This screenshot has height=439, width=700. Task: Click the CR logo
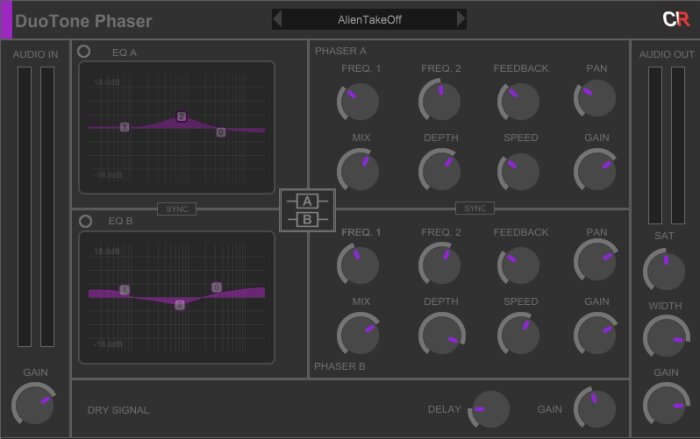pyautogui.click(x=676, y=19)
